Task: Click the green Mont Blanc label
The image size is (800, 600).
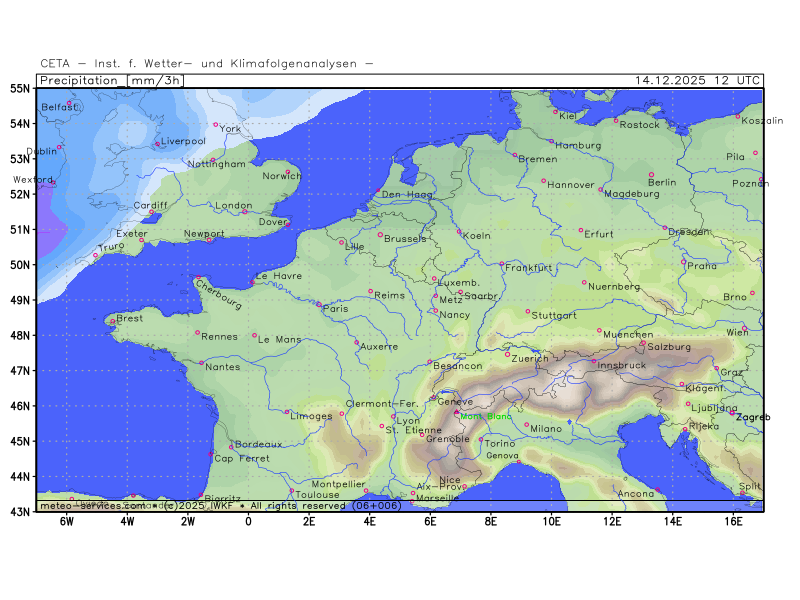Action: [486, 416]
